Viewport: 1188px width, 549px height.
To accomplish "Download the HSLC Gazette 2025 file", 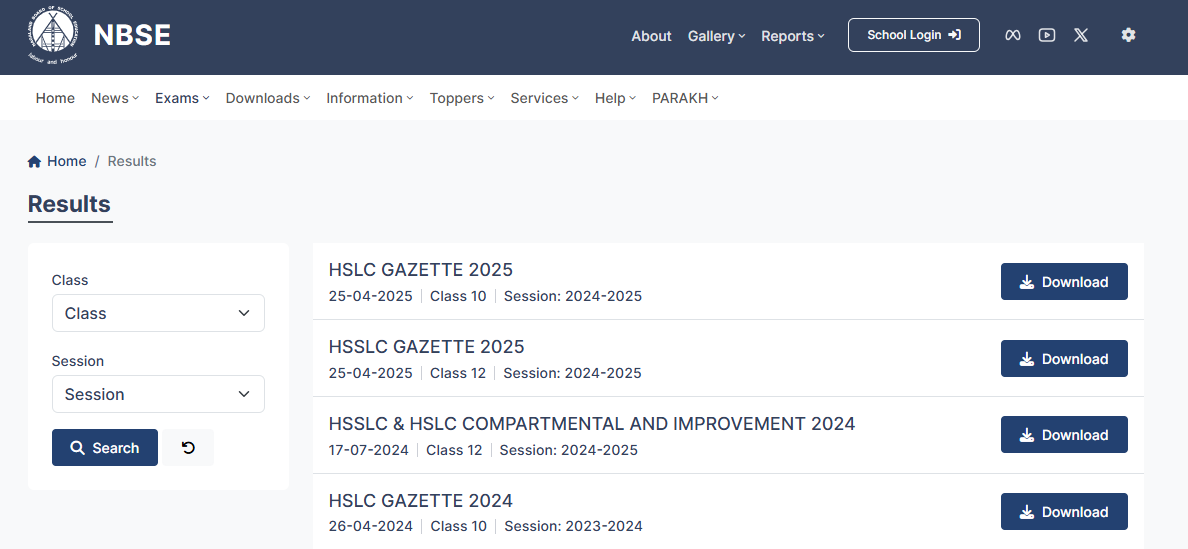I will pos(1064,282).
